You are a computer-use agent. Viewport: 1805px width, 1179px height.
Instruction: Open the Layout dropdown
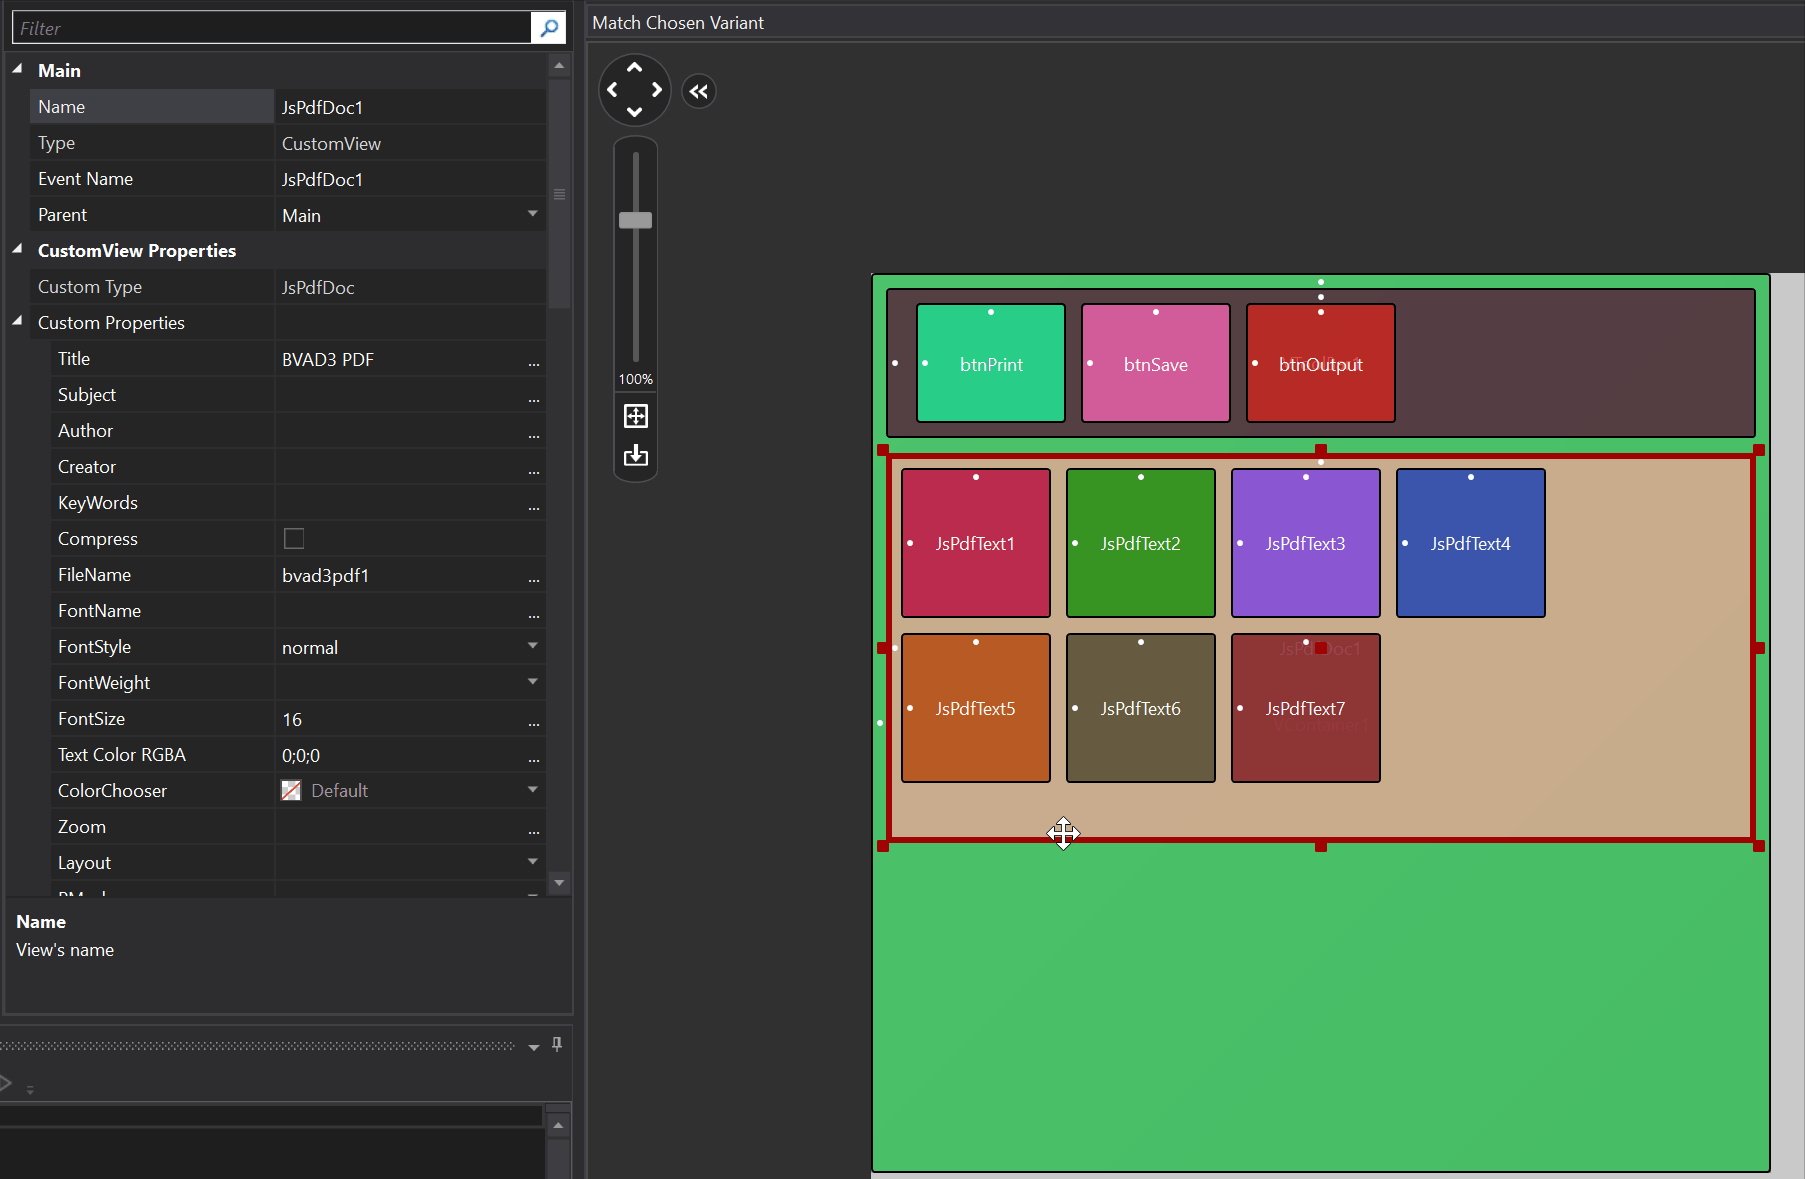click(x=533, y=862)
